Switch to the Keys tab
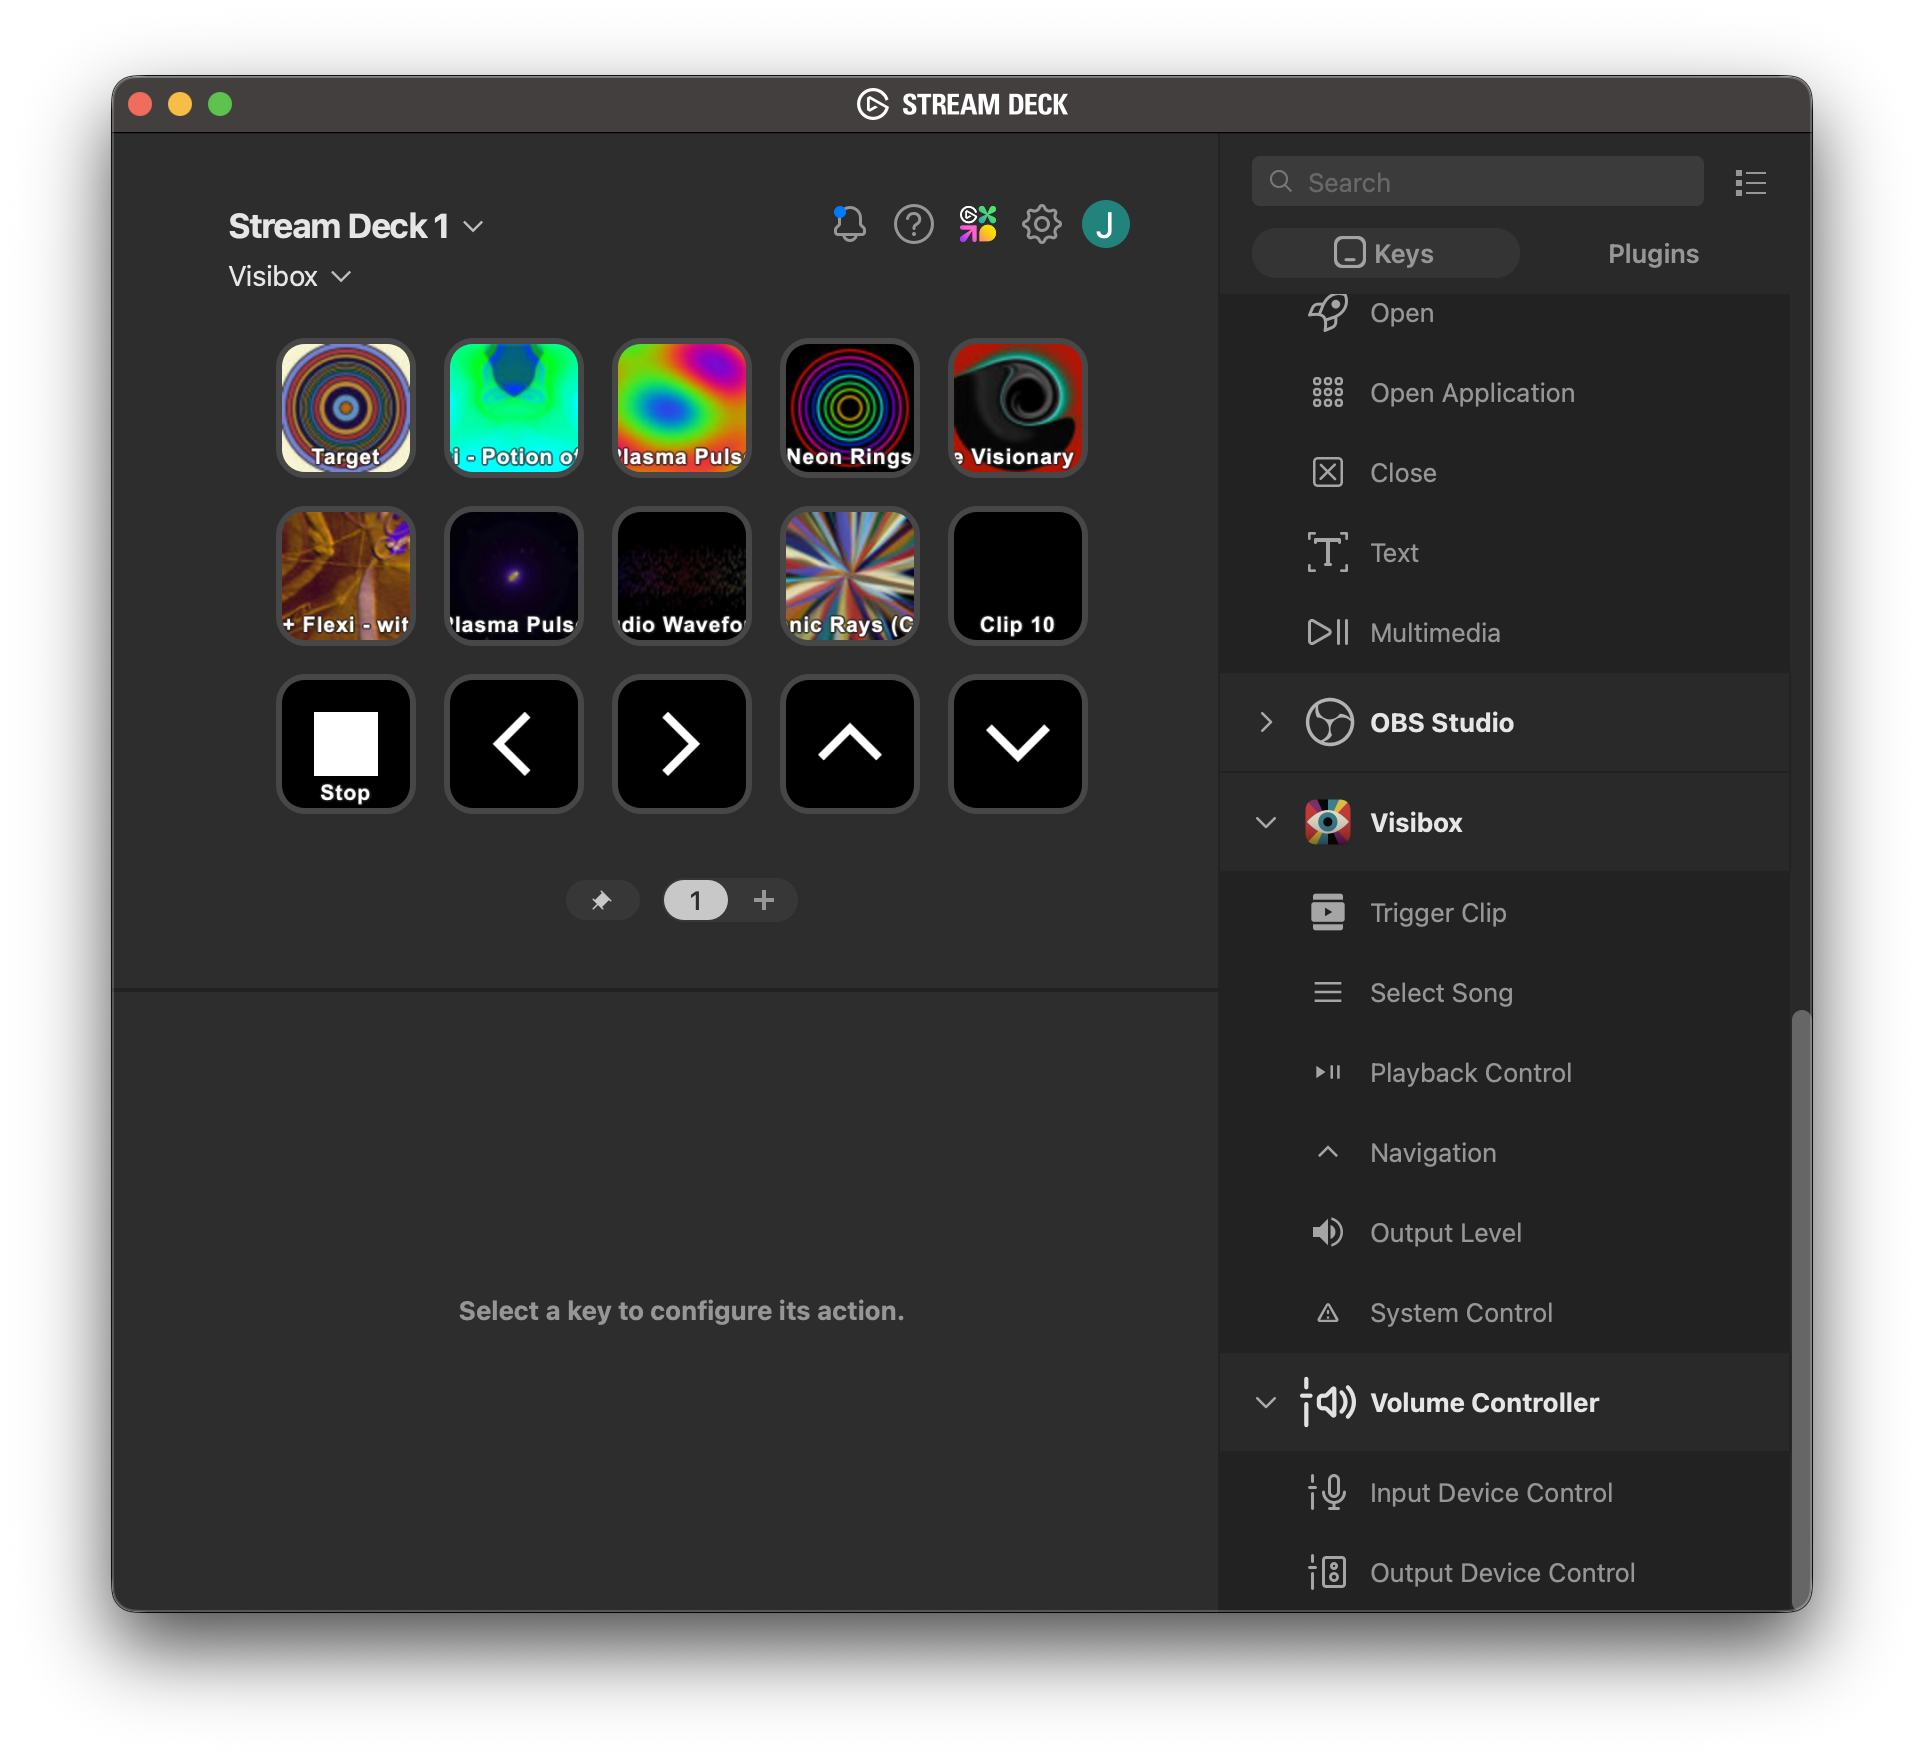The height and width of the screenshot is (1760, 1924). [x=1385, y=253]
